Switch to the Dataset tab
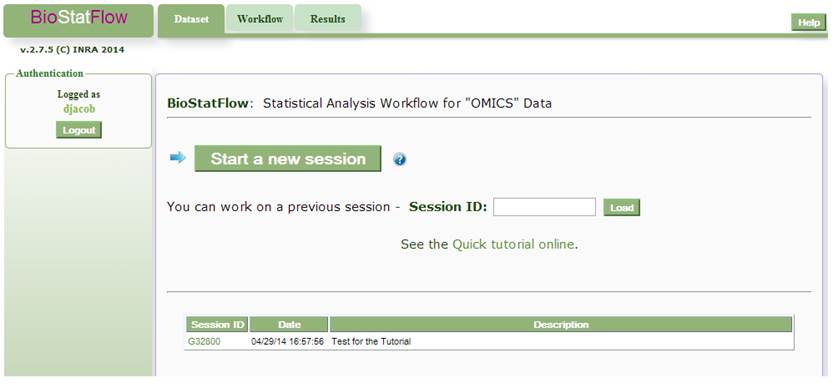The image size is (833, 388). click(191, 20)
